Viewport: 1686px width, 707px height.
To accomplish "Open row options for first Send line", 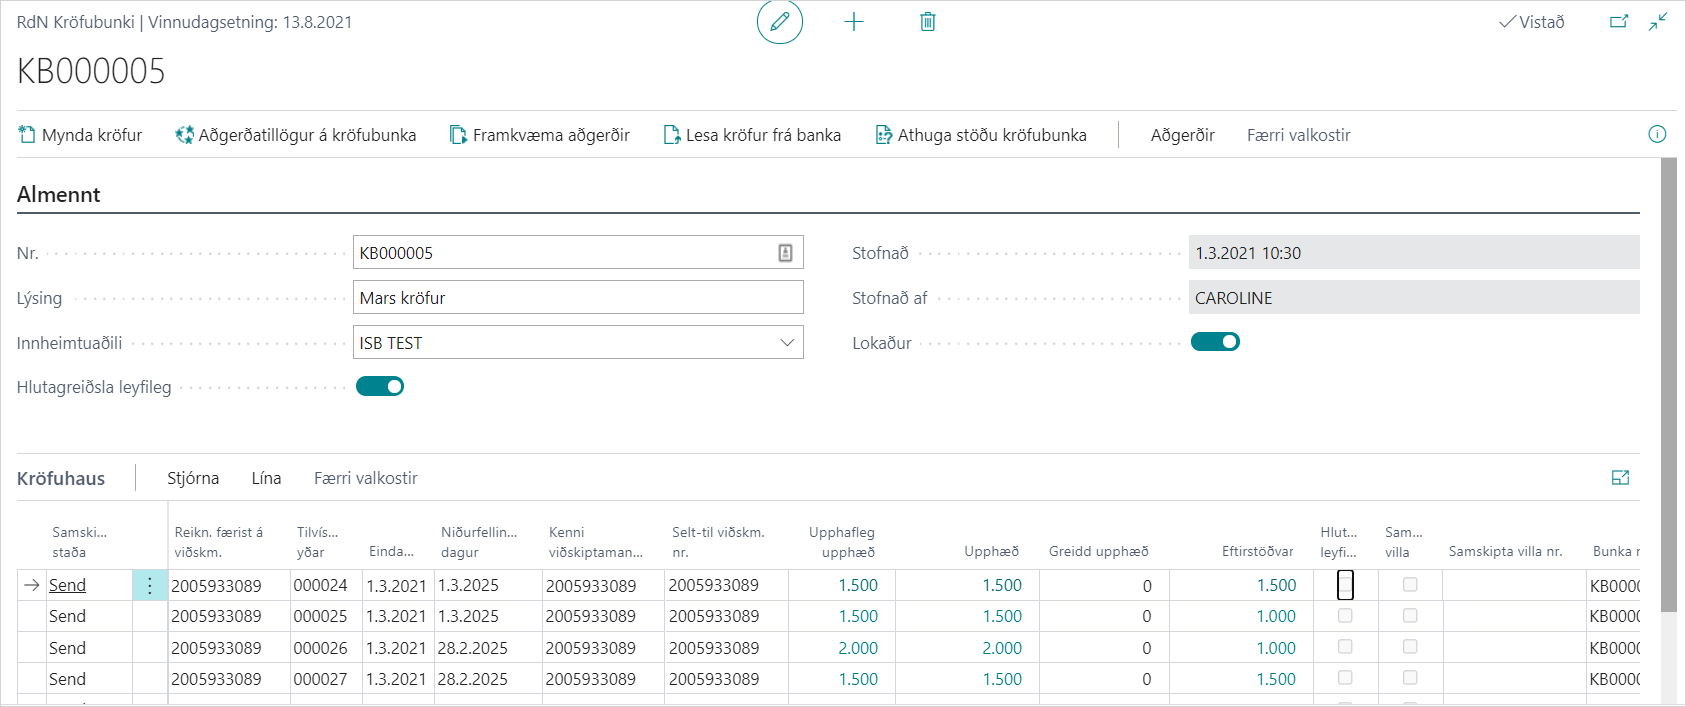I will pos(150,586).
